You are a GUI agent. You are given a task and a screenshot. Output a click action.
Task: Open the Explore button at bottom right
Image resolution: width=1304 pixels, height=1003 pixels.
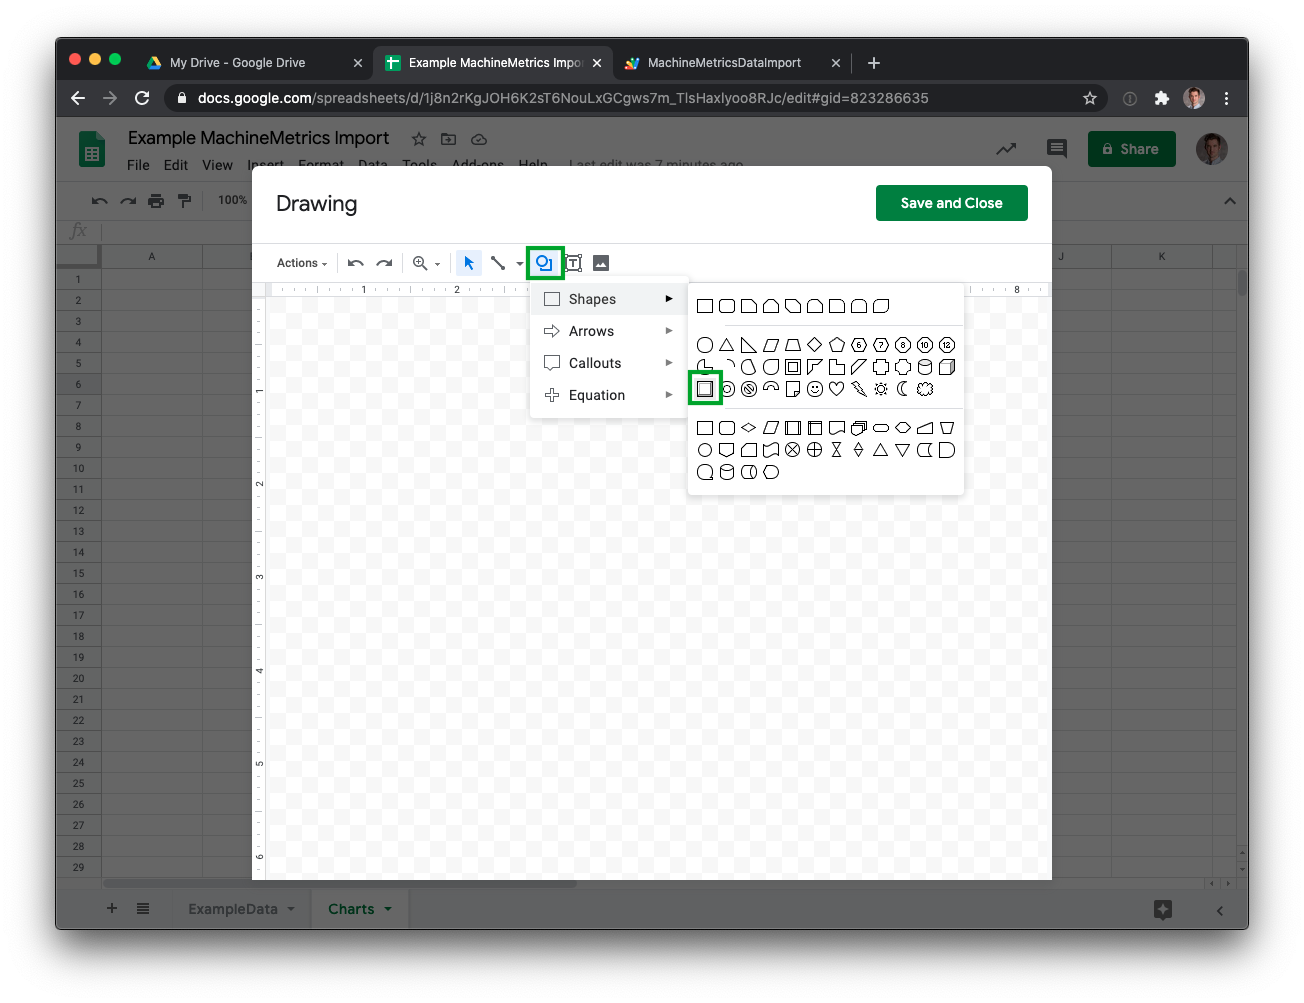click(1162, 909)
